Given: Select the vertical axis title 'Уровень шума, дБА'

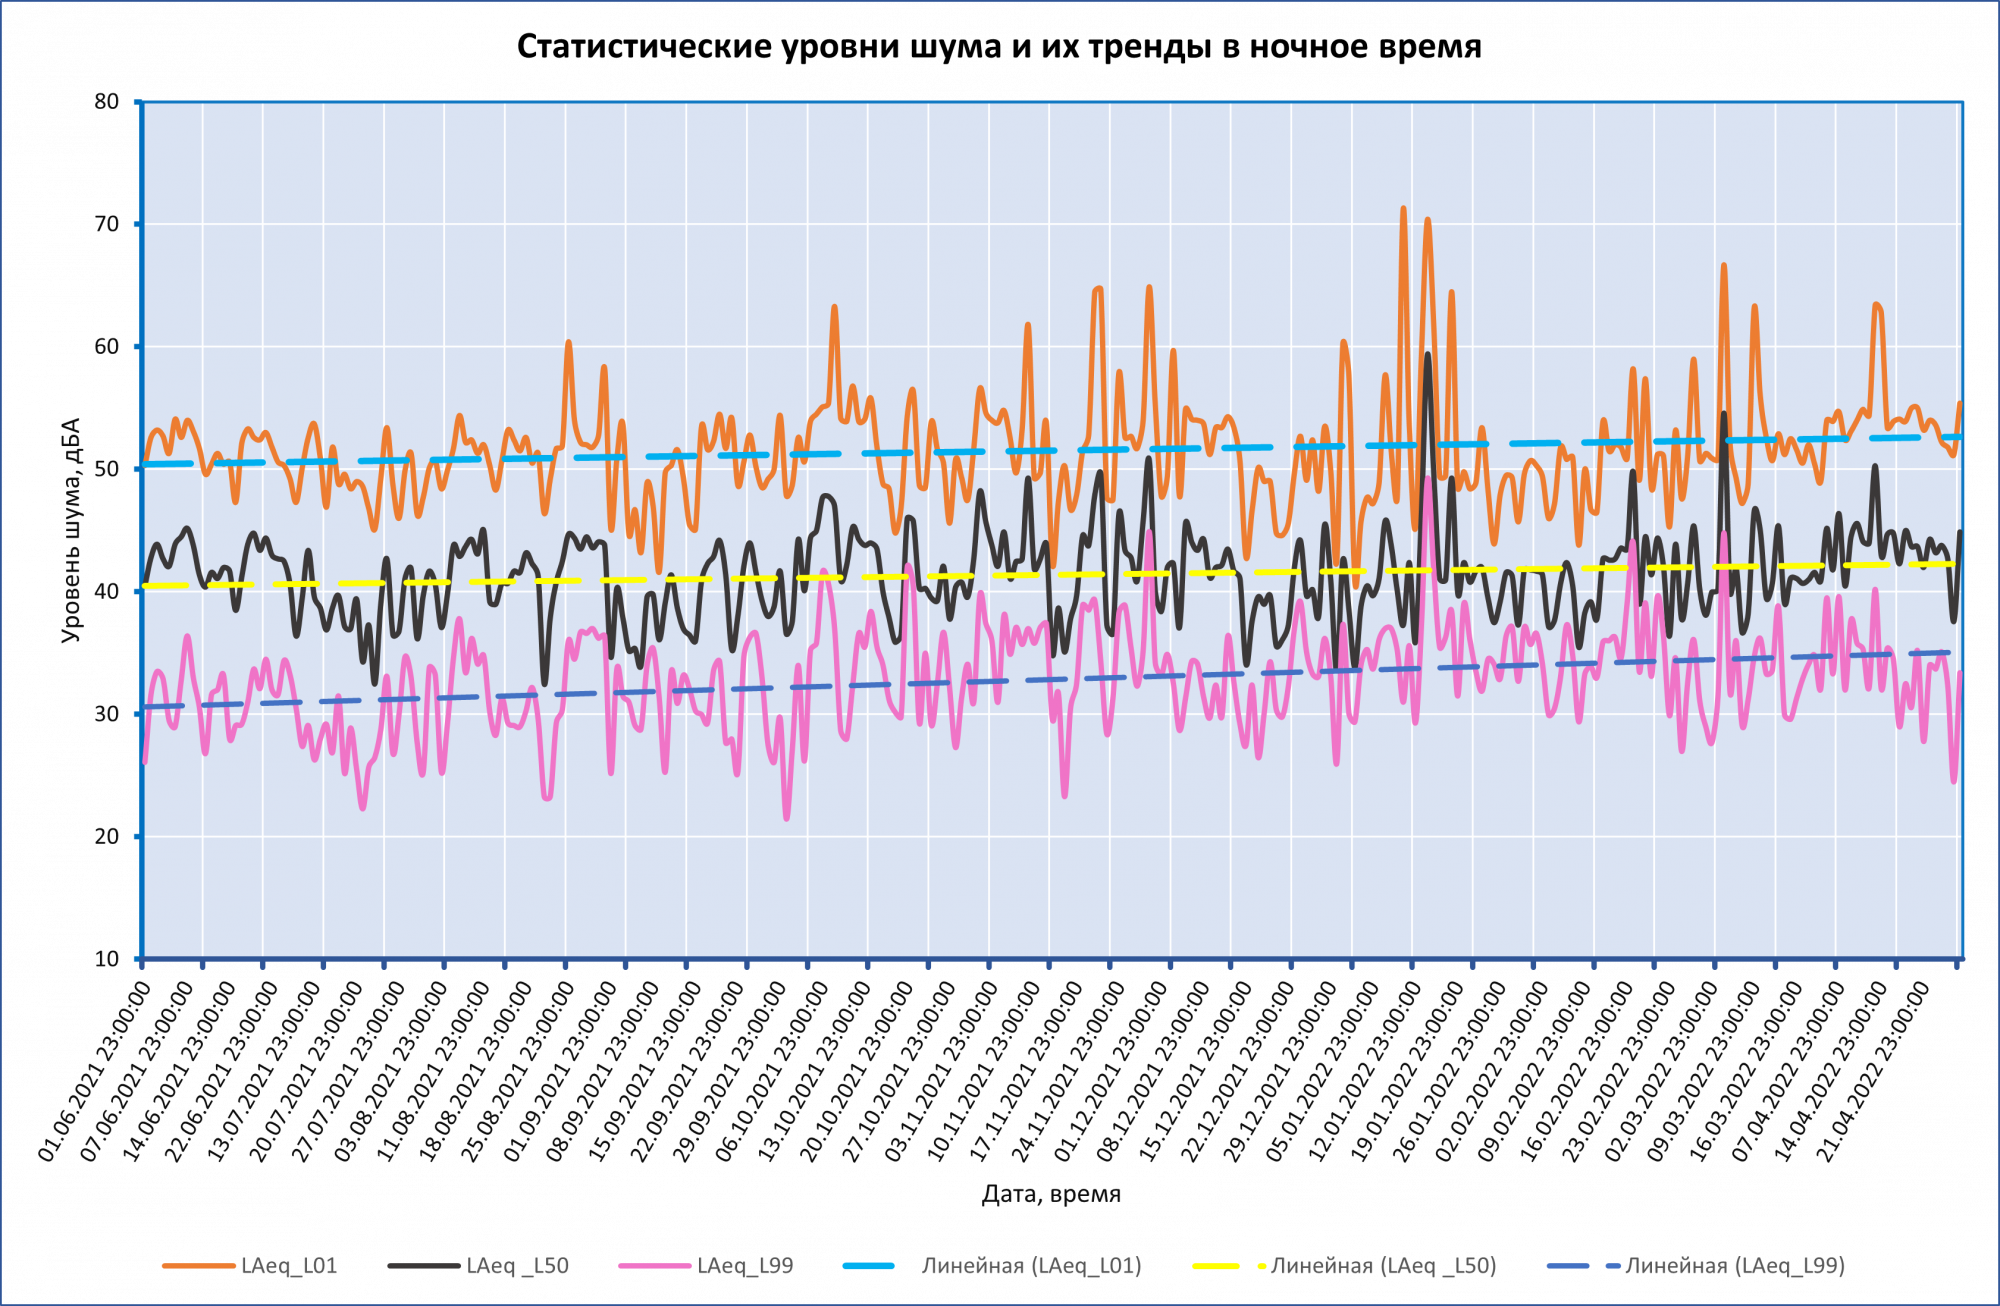Looking at the screenshot, I should (70, 530).
